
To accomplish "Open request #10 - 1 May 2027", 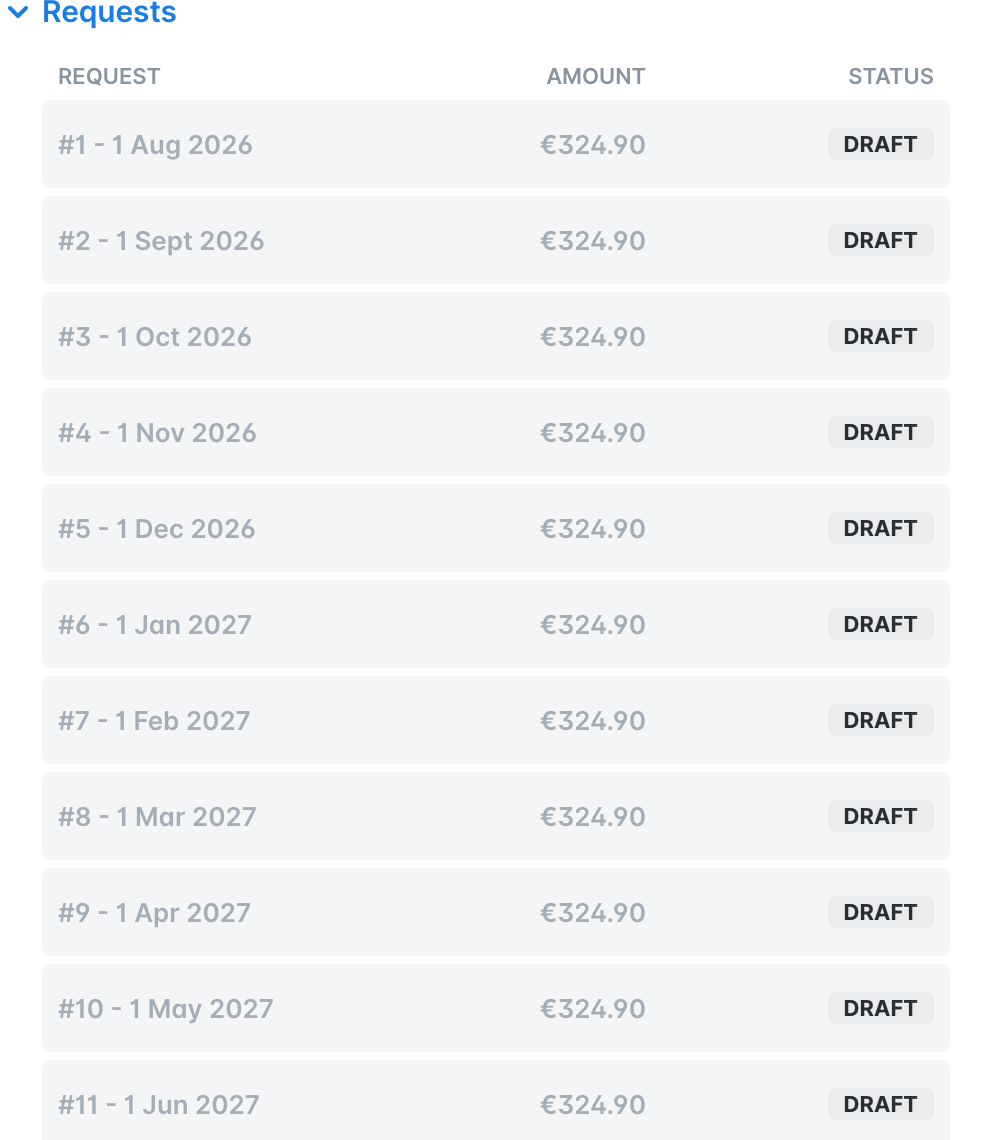I will point(496,1008).
